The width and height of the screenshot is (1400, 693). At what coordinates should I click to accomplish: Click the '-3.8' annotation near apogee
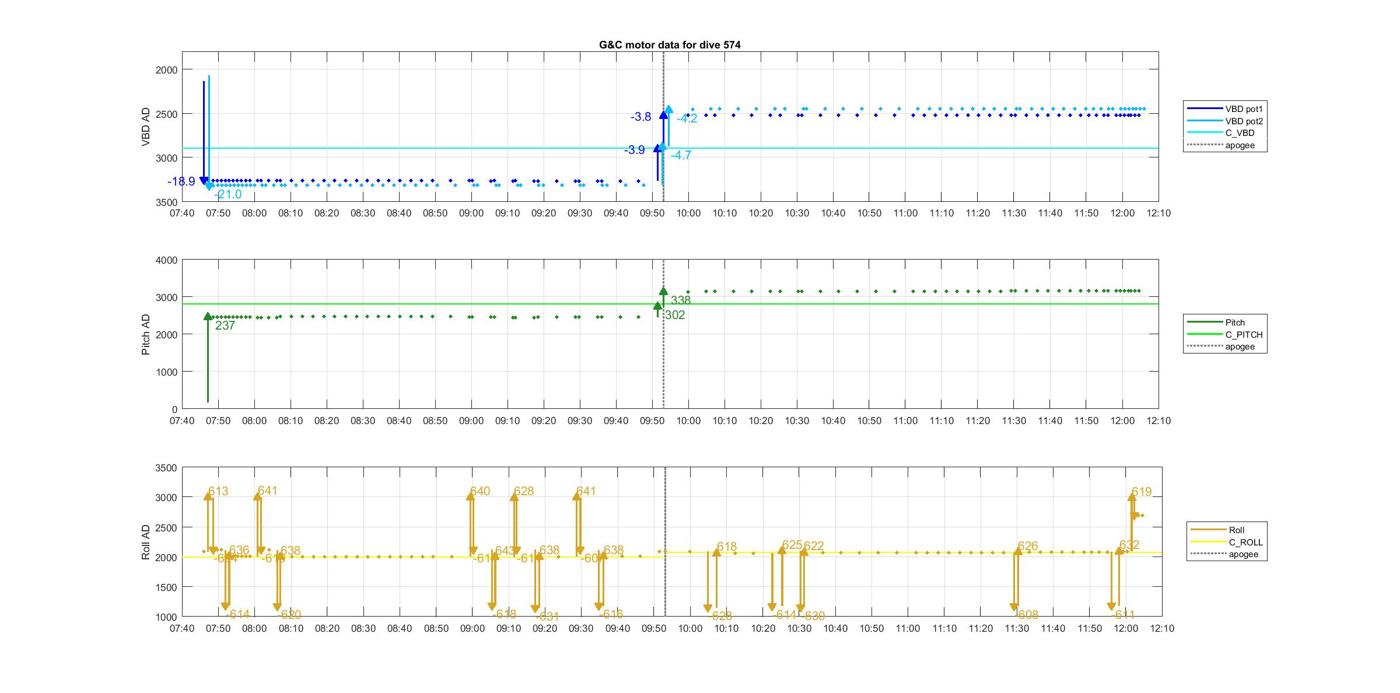641,117
